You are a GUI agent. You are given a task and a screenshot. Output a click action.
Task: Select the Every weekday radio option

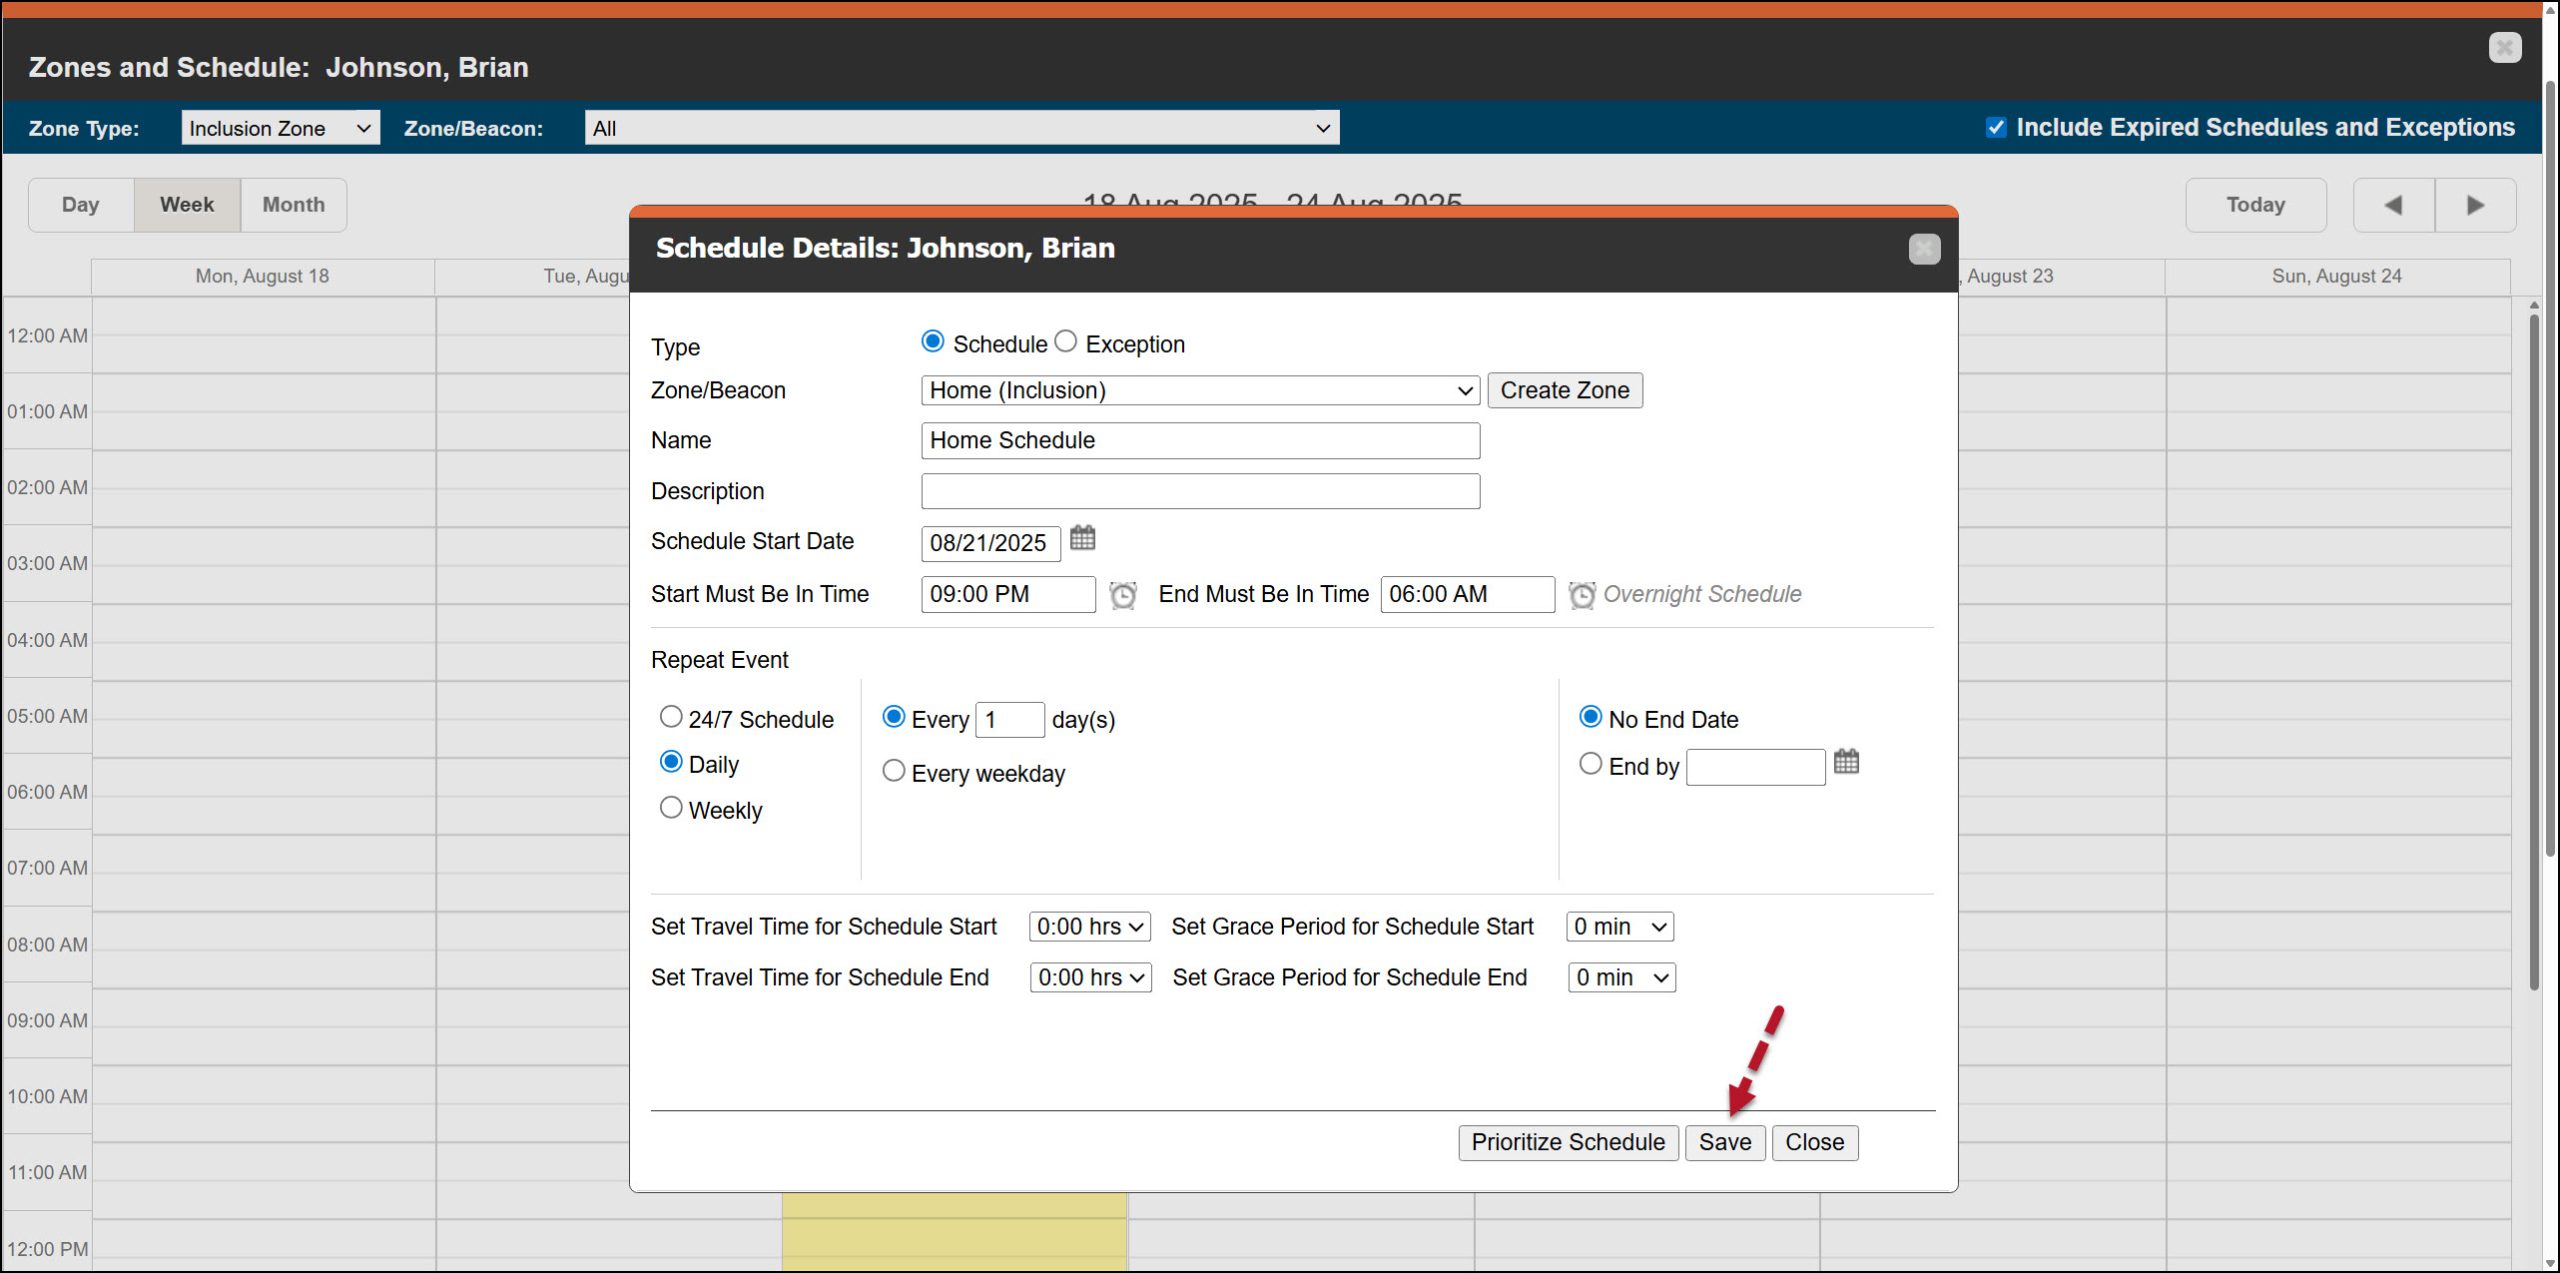(893, 771)
